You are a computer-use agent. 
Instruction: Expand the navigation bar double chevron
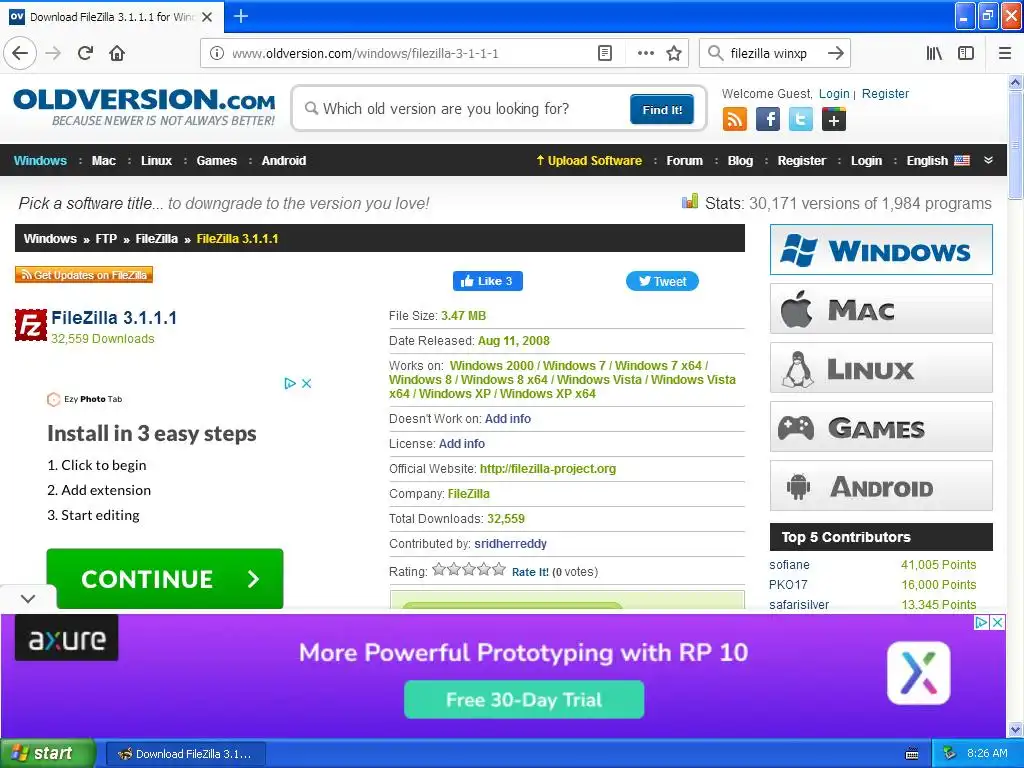tap(988, 160)
